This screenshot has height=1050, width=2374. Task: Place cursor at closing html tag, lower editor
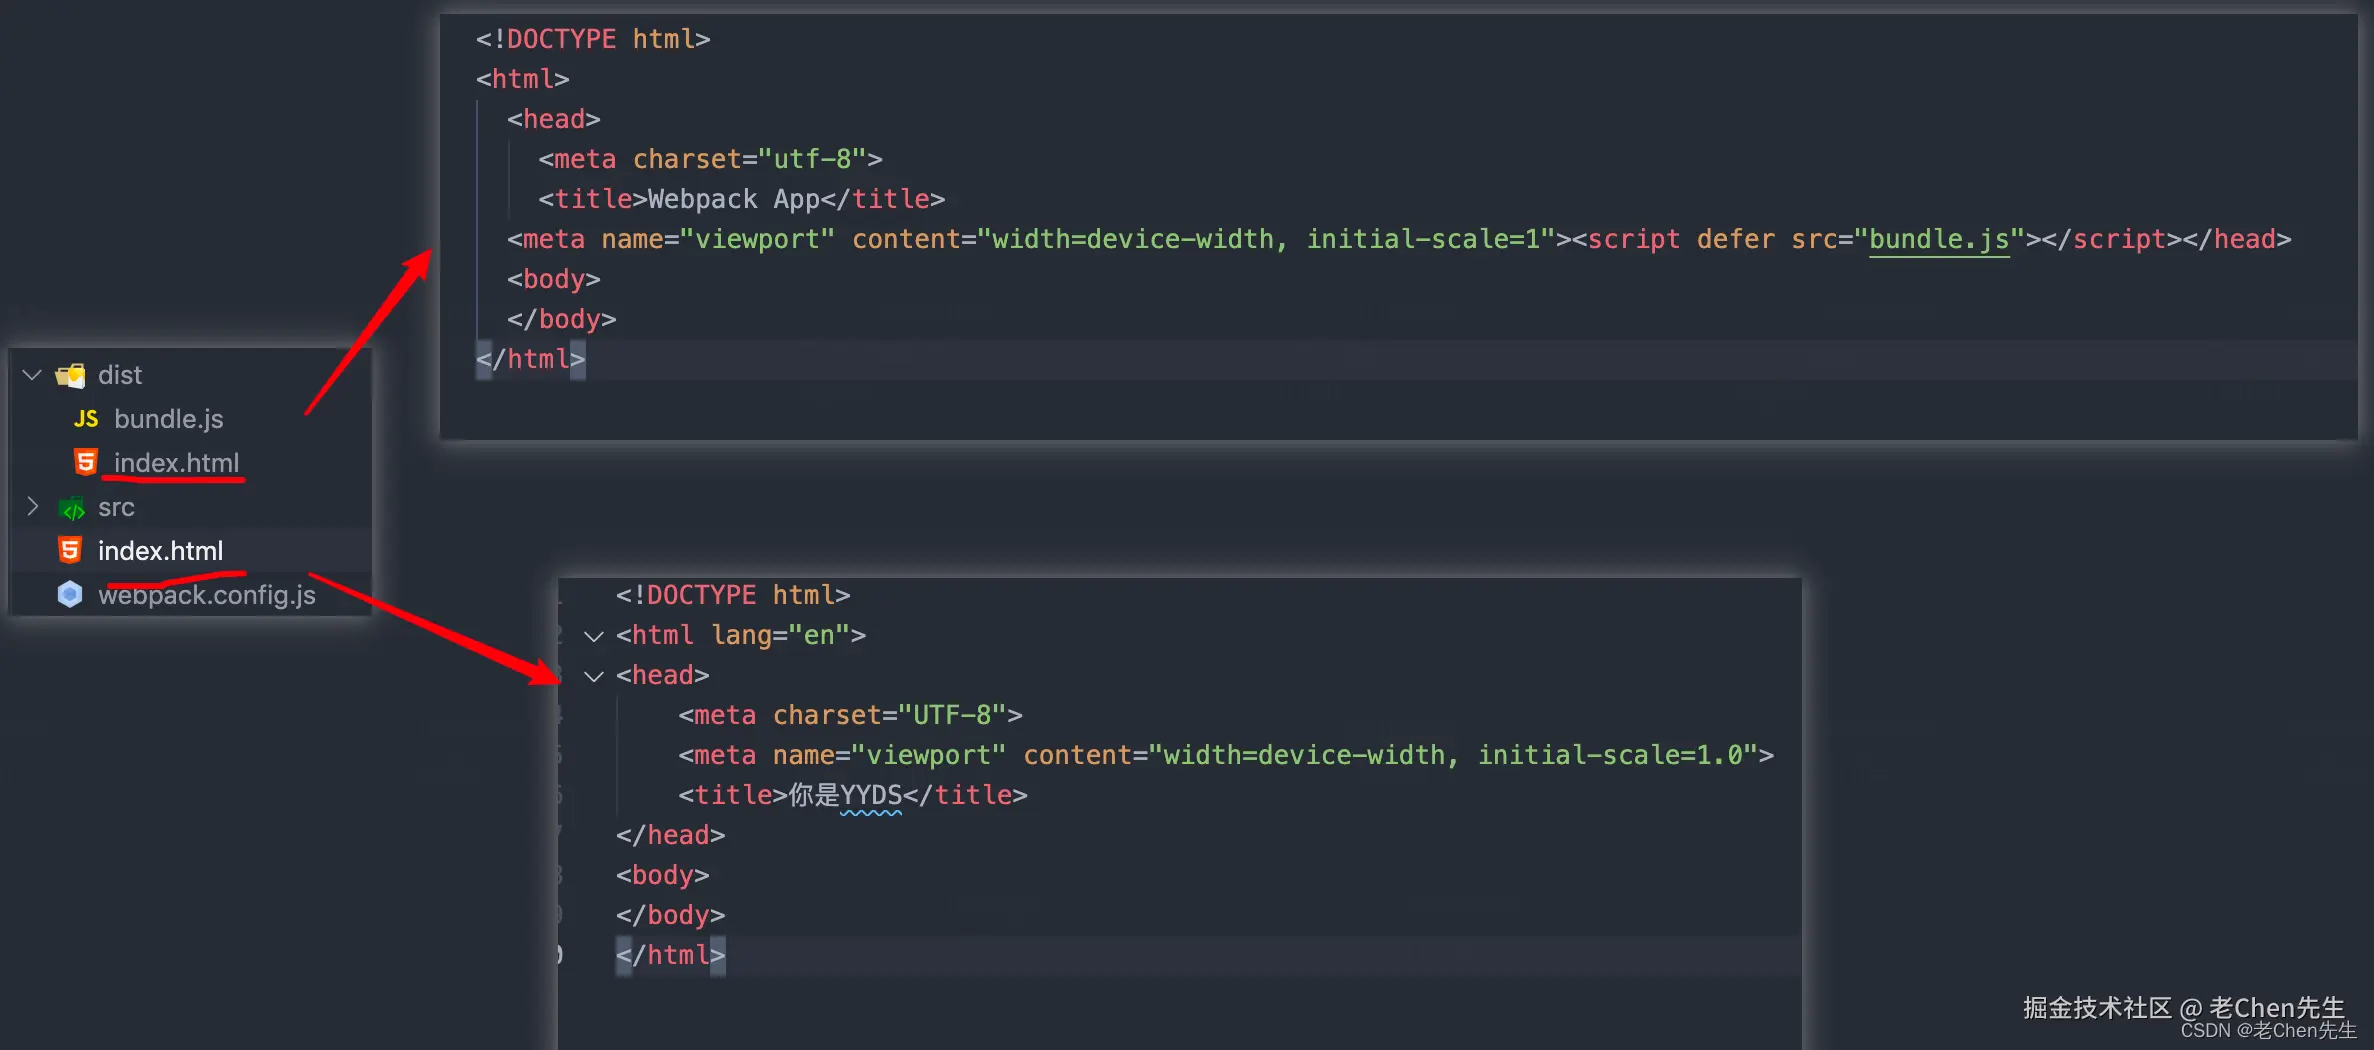pos(671,955)
